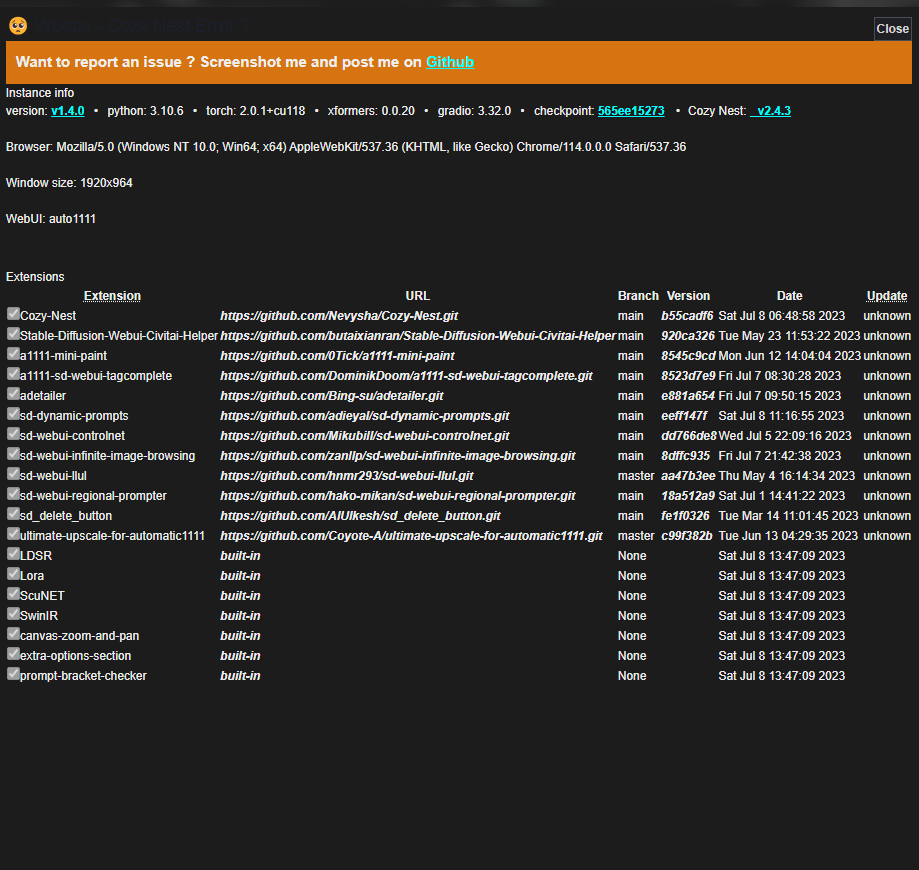Click the zanllp infinite-image-browsing URL

click(397, 456)
